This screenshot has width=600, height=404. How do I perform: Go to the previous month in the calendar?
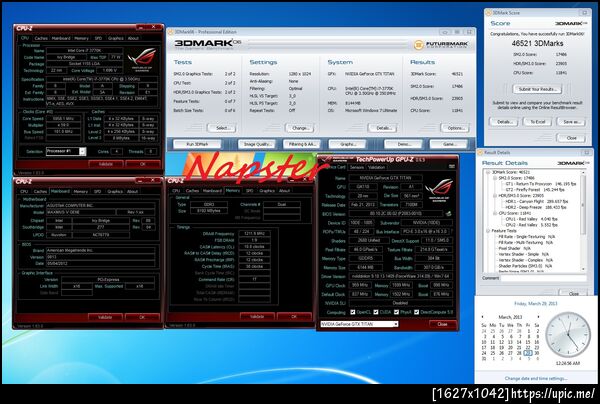483,317
